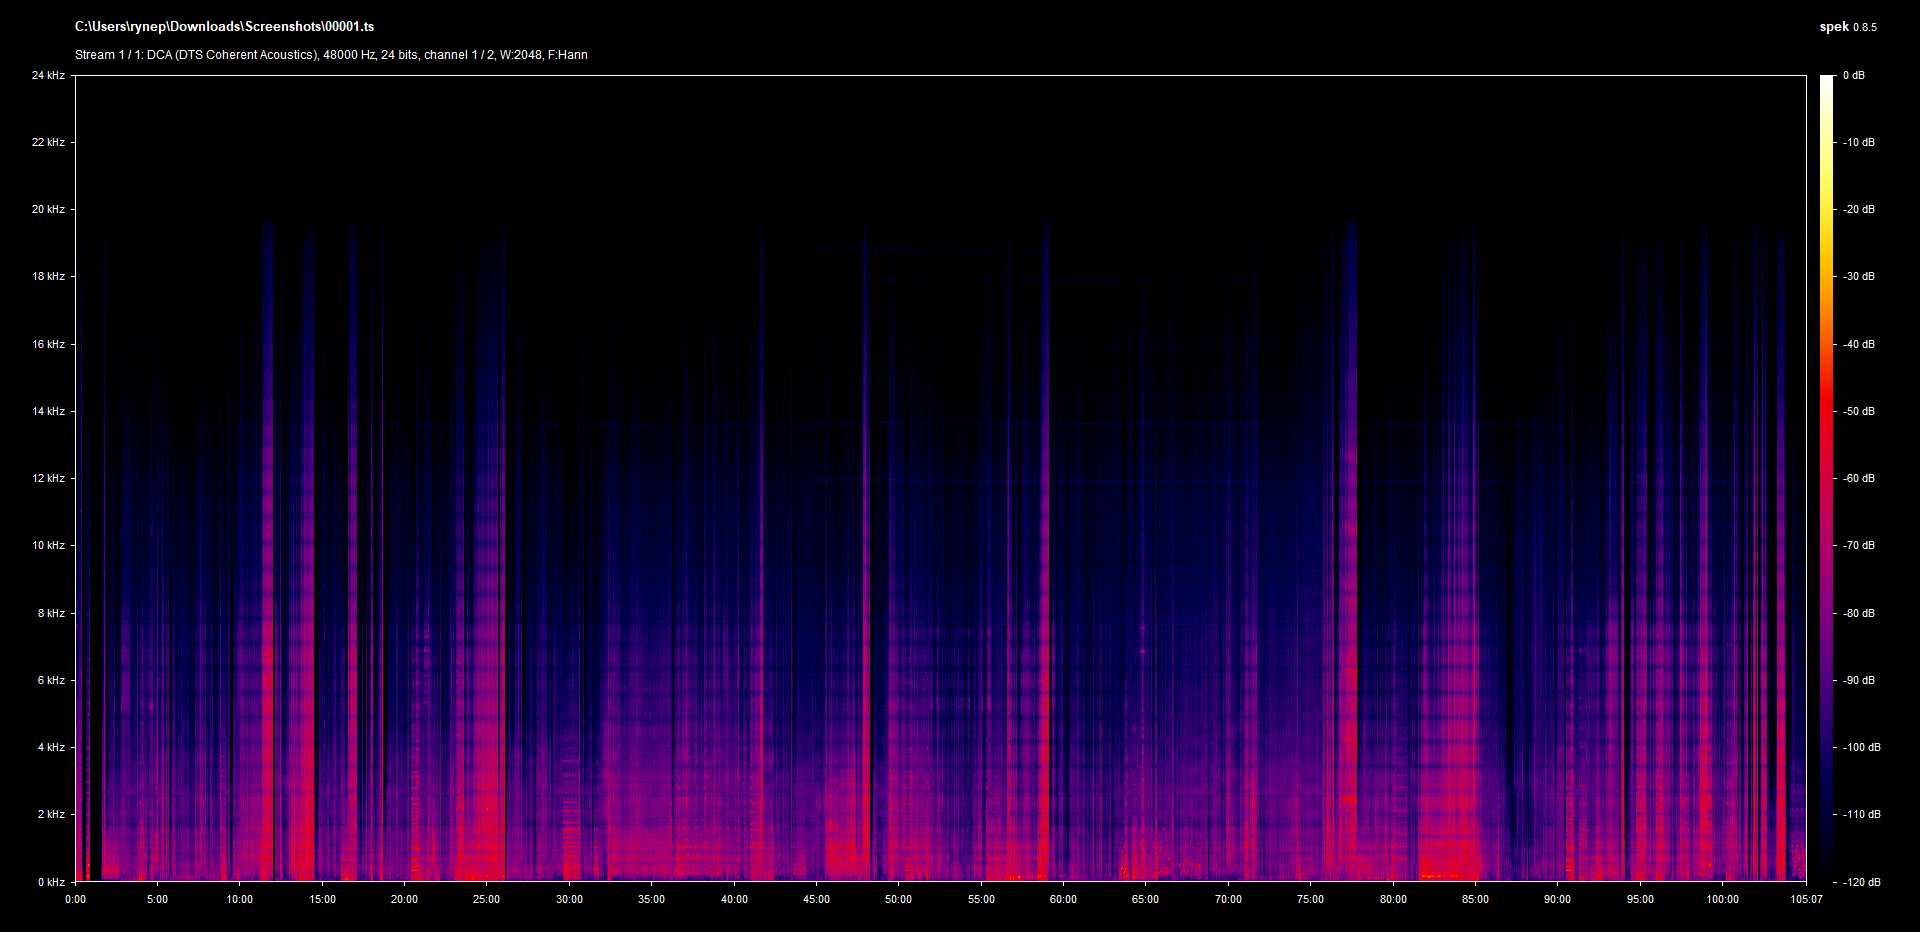Select the 20 kHz frequency label
This screenshot has height=932, width=1920.
(48, 209)
